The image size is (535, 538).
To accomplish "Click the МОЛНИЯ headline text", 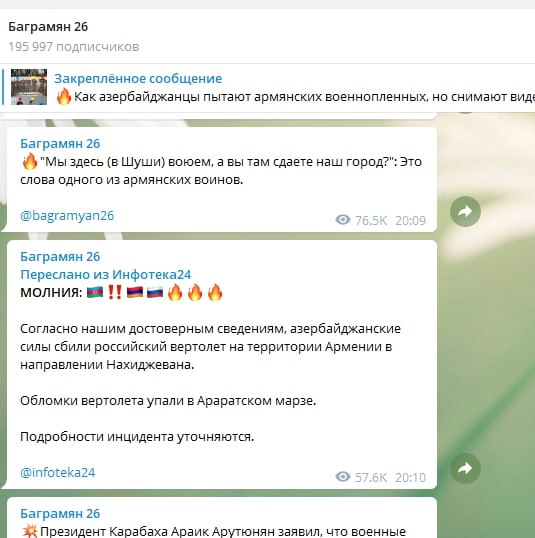I will pyautogui.click(x=51, y=293).
